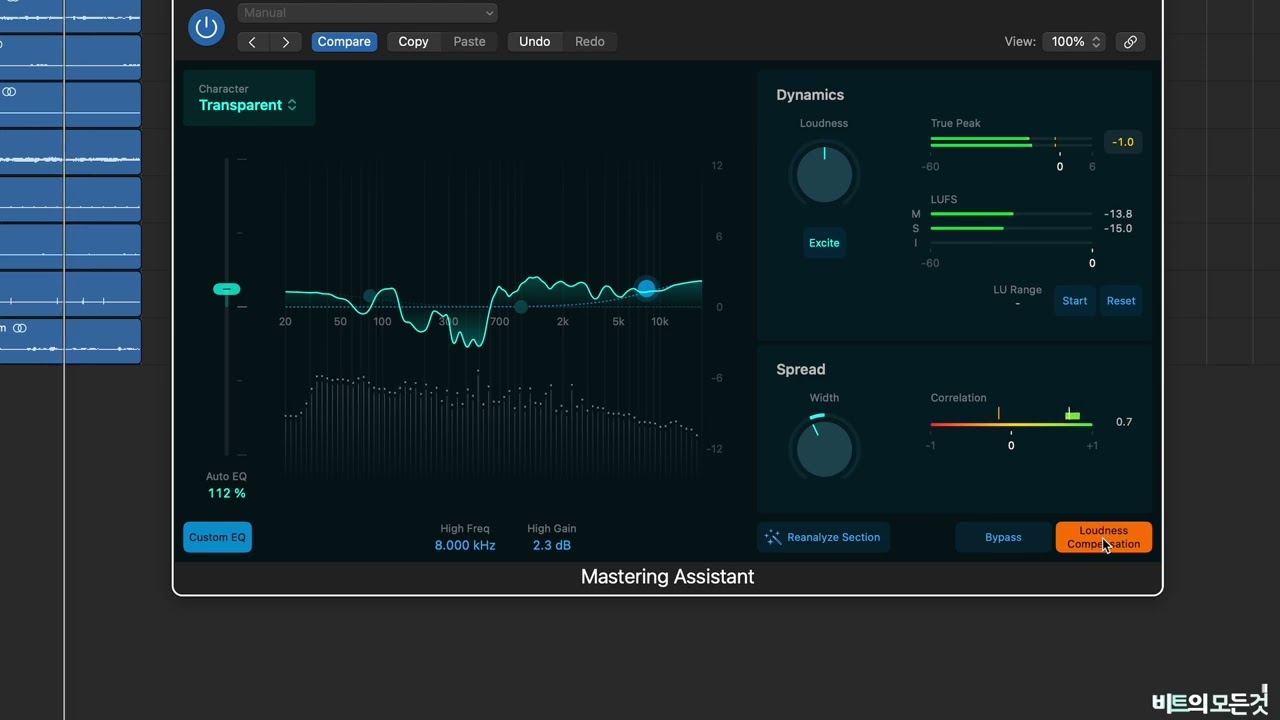
Task: Select the EQ node near 700 Hz
Action: tap(521, 307)
